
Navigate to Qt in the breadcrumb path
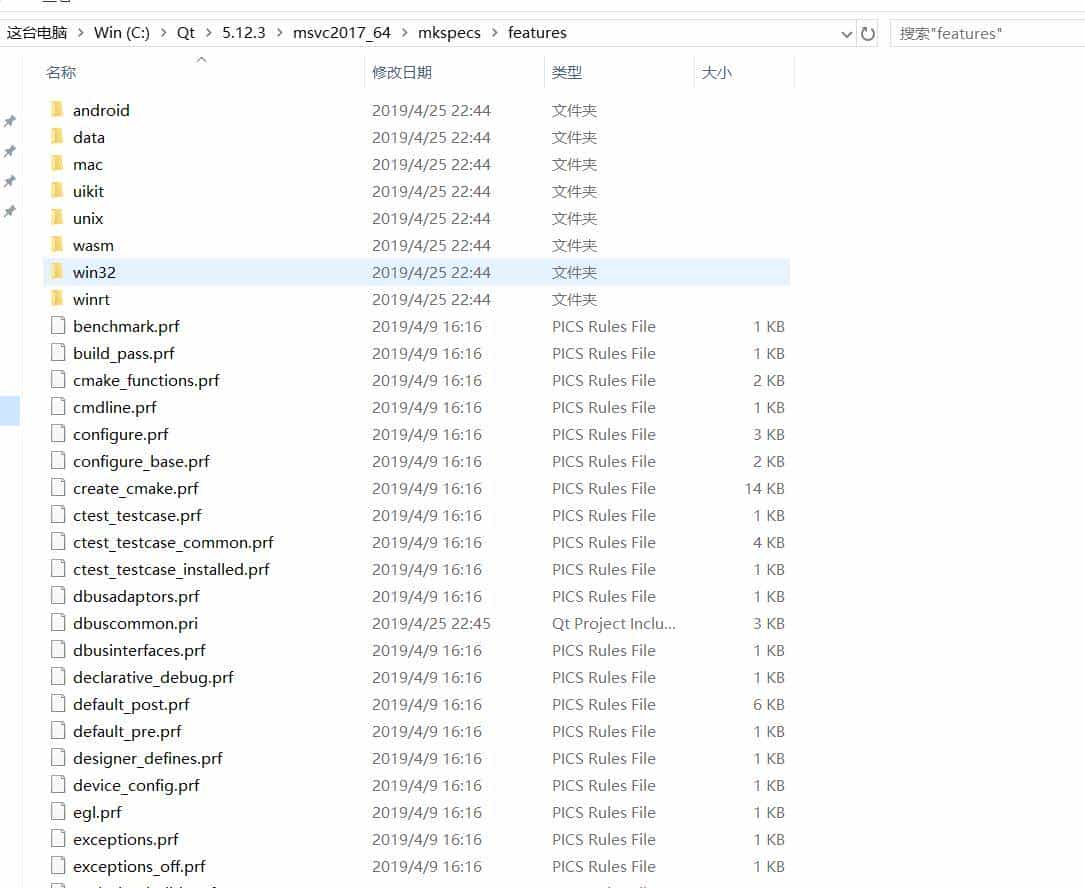(186, 33)
